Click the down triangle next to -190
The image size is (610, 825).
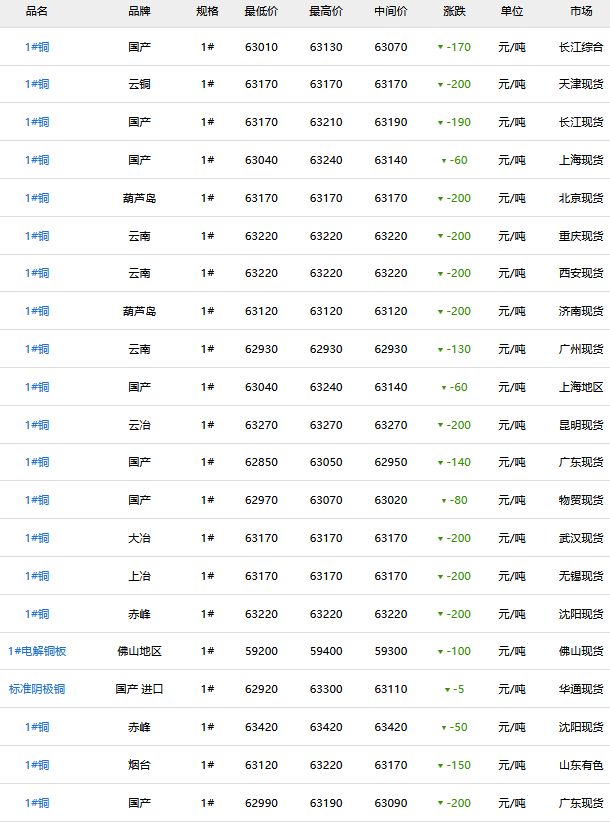coord(440,123)
